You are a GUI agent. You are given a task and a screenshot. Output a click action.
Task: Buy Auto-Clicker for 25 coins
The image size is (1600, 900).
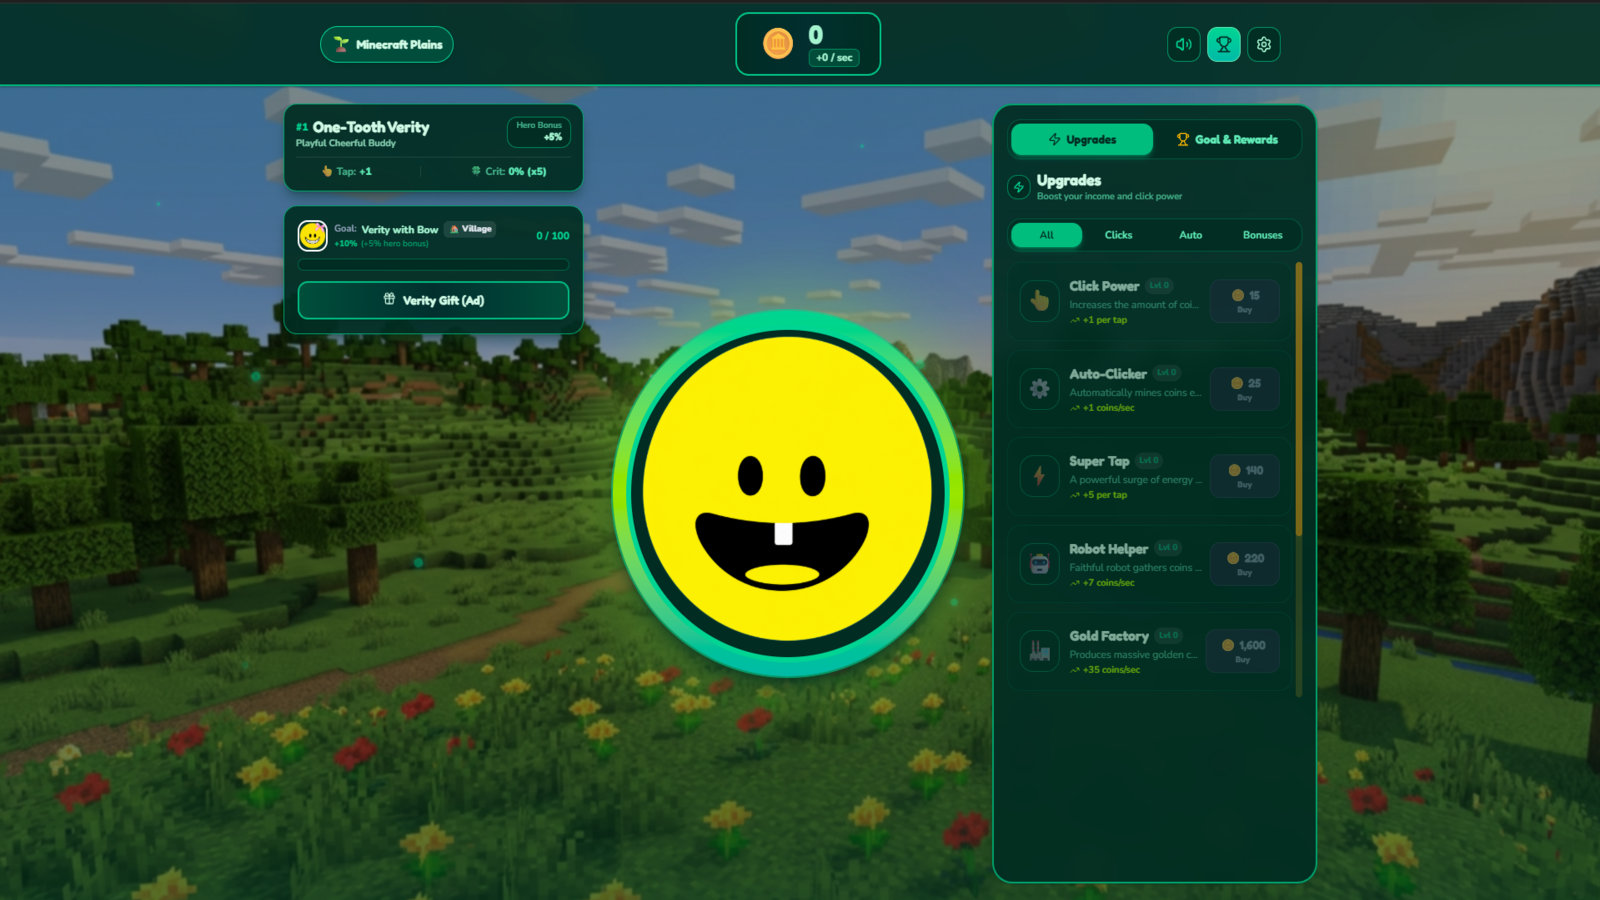pos(1245,389)
